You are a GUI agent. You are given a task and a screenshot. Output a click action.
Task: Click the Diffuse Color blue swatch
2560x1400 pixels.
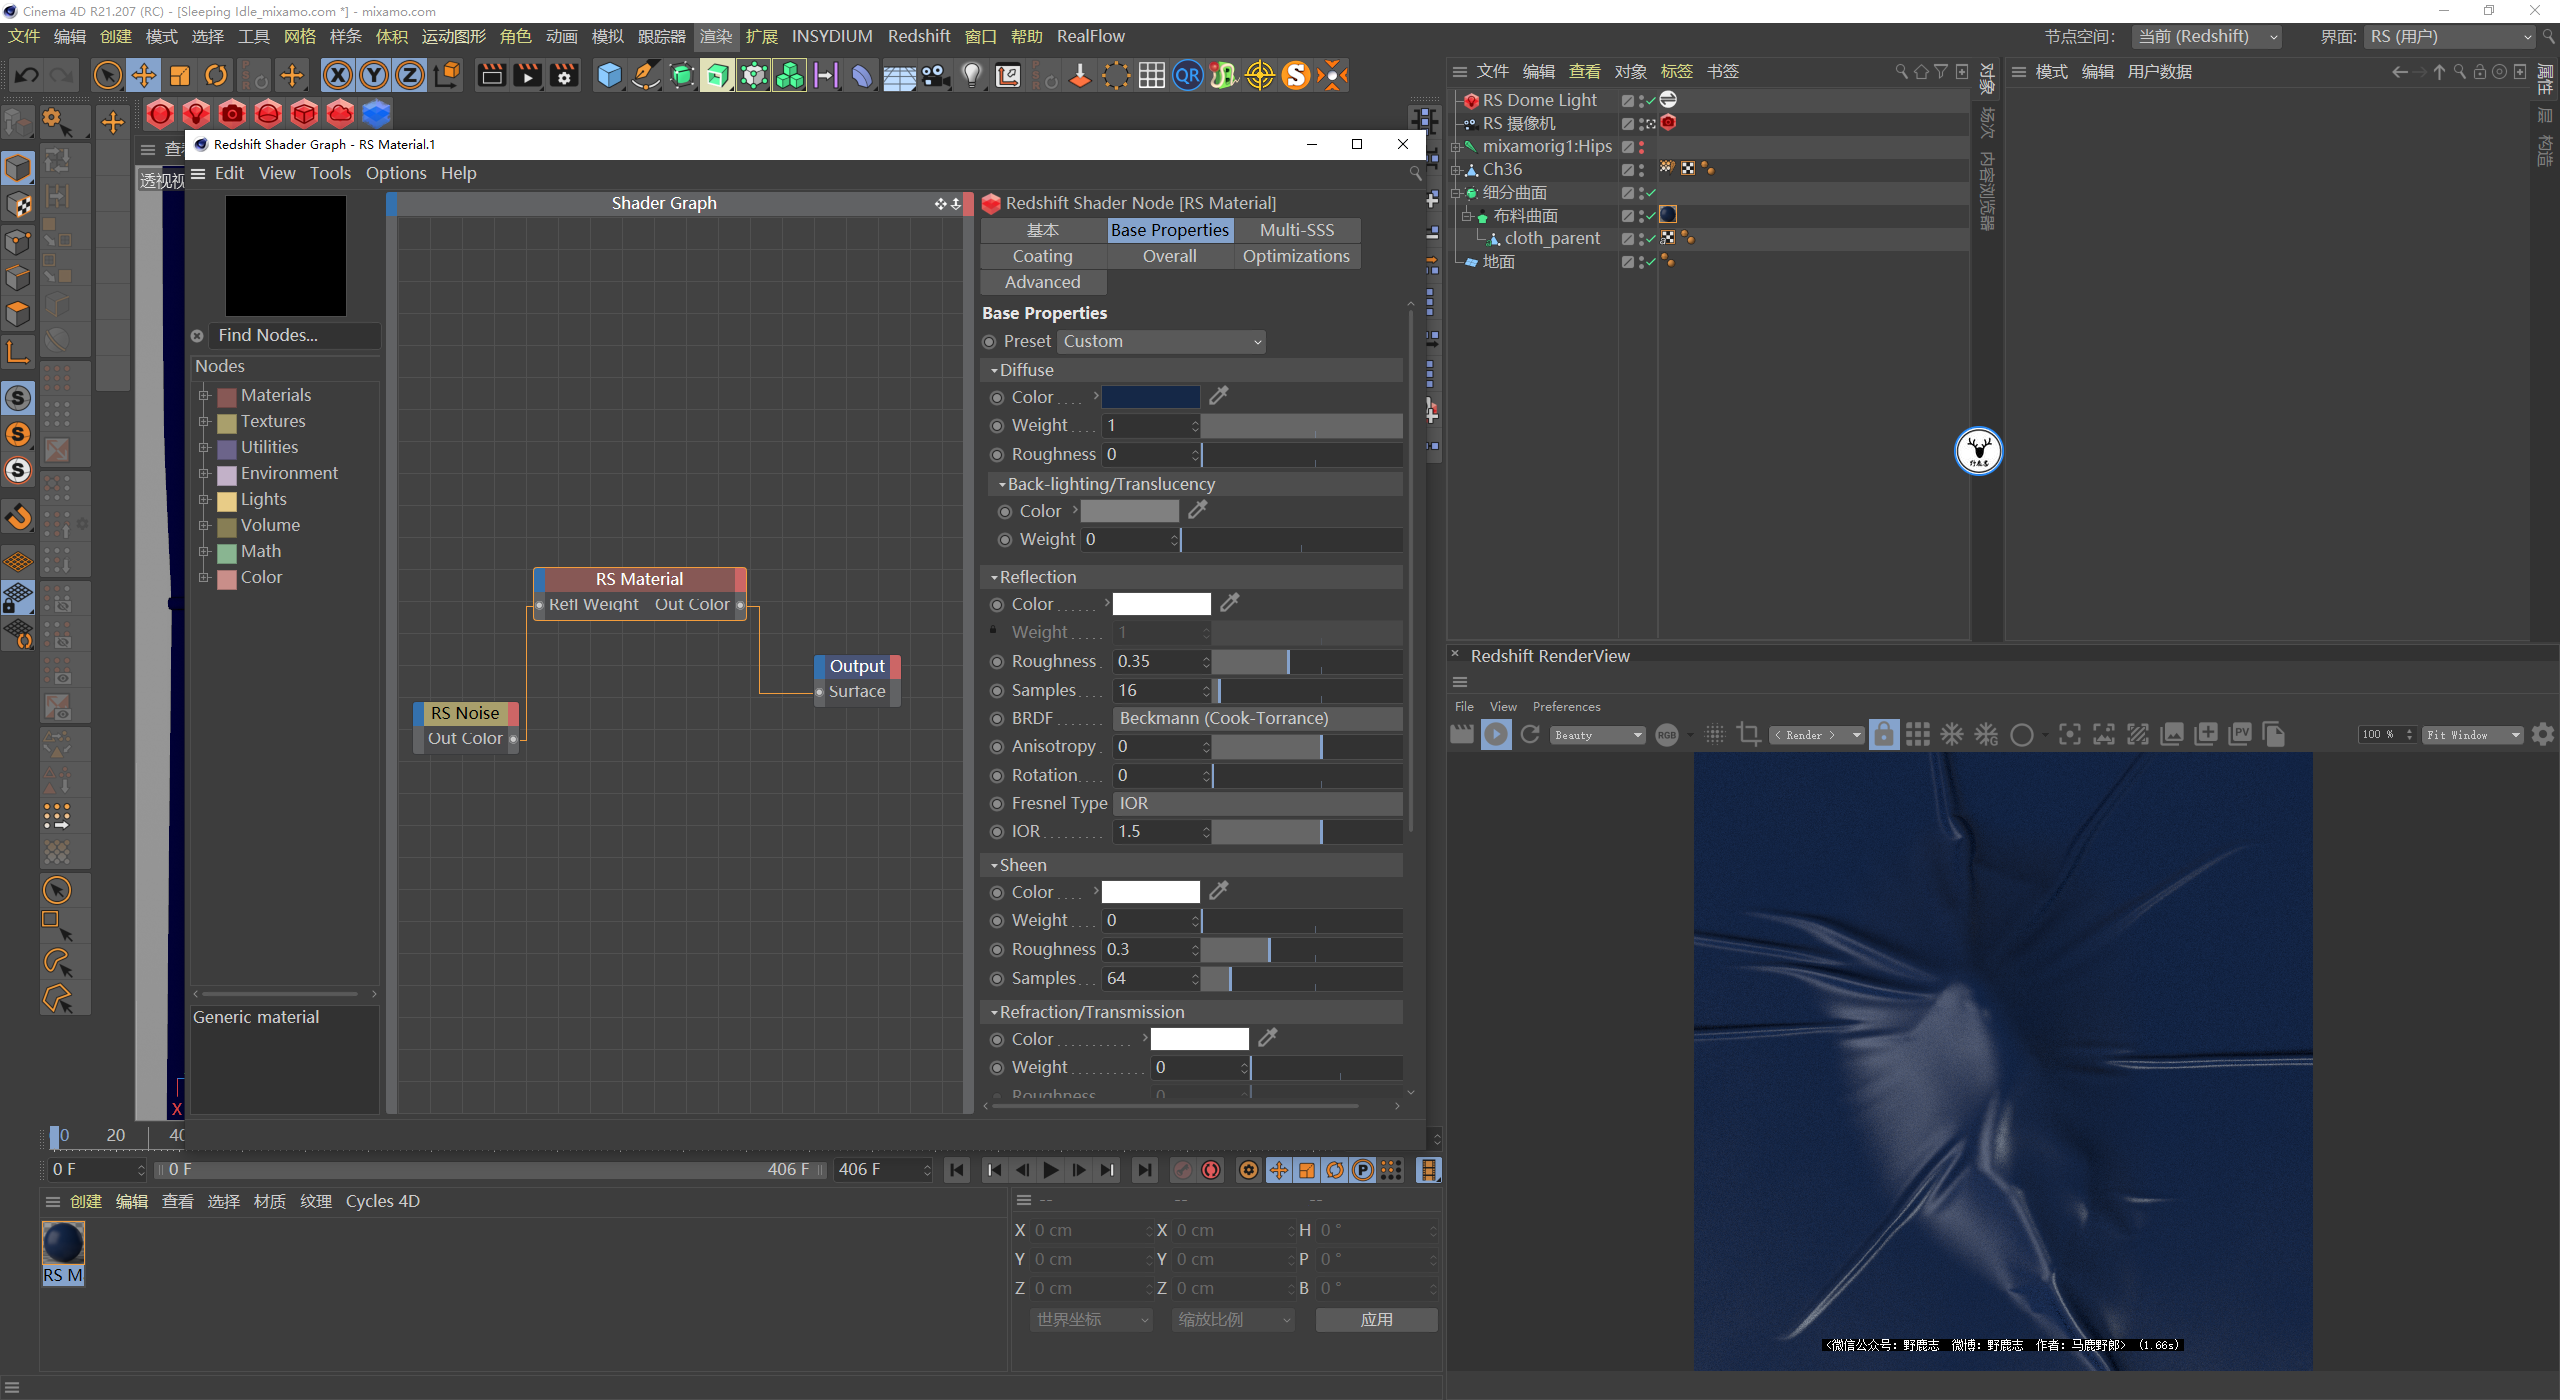pyautogui.click(x=1150, y=397)
